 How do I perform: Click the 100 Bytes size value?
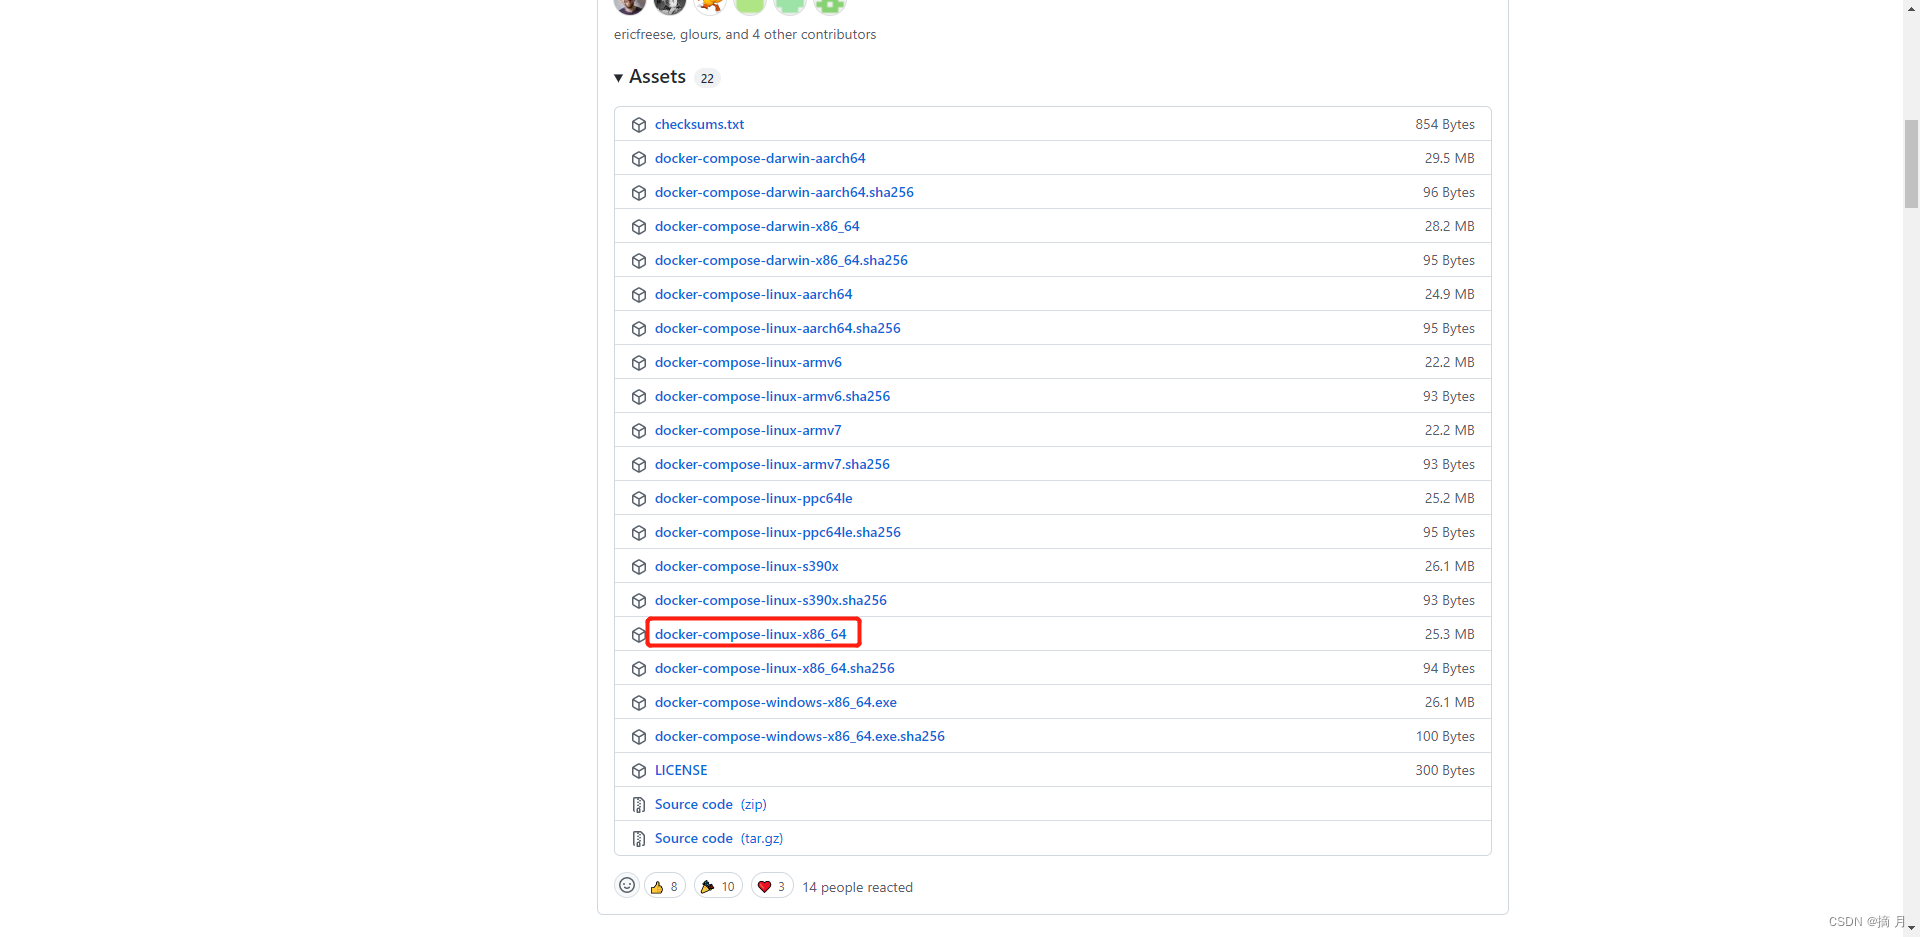point(1444,736)
